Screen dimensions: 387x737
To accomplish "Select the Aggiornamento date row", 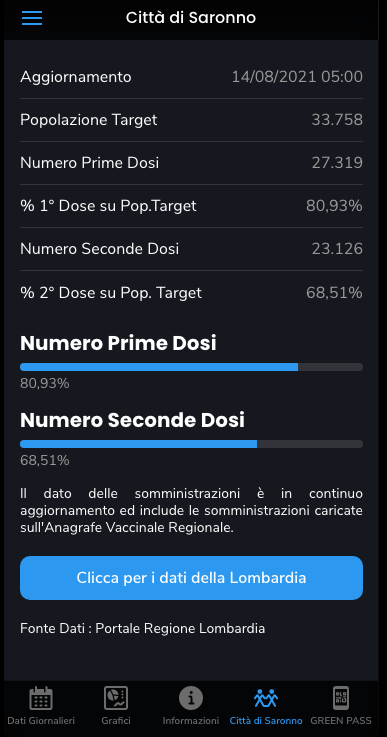I will (x=191, y=77).
